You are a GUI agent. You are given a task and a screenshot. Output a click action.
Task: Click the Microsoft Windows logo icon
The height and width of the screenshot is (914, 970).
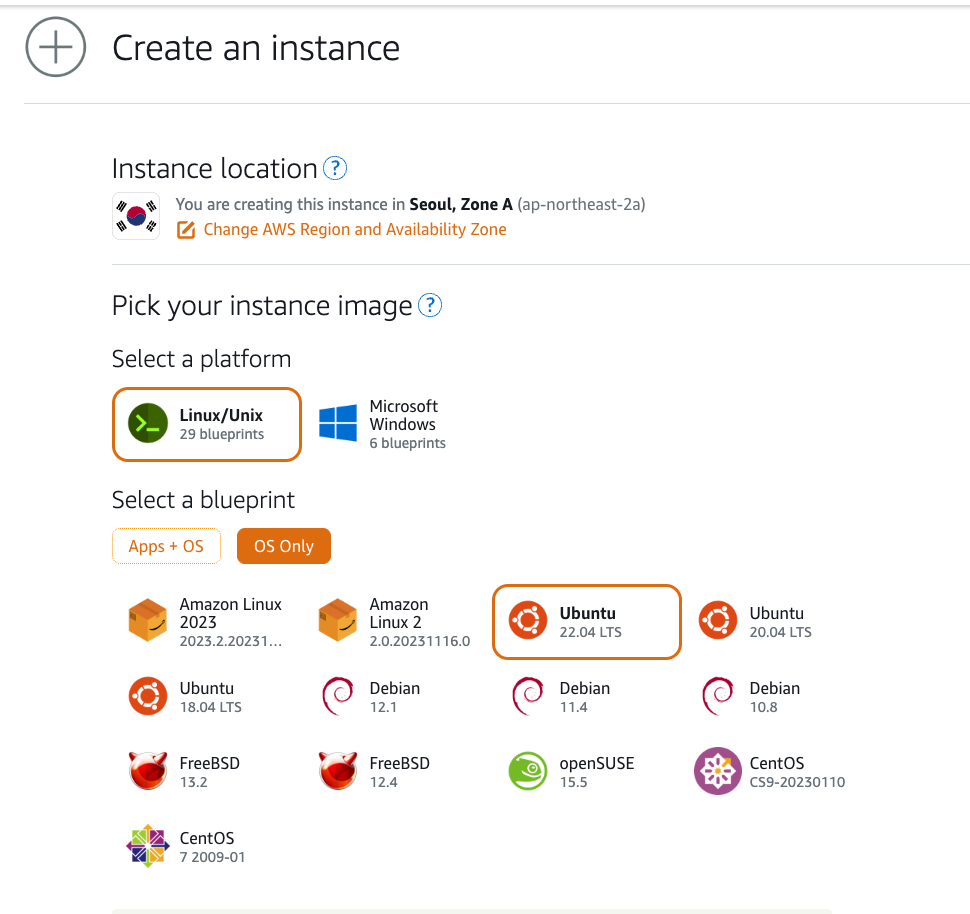(x=338, y=423)
